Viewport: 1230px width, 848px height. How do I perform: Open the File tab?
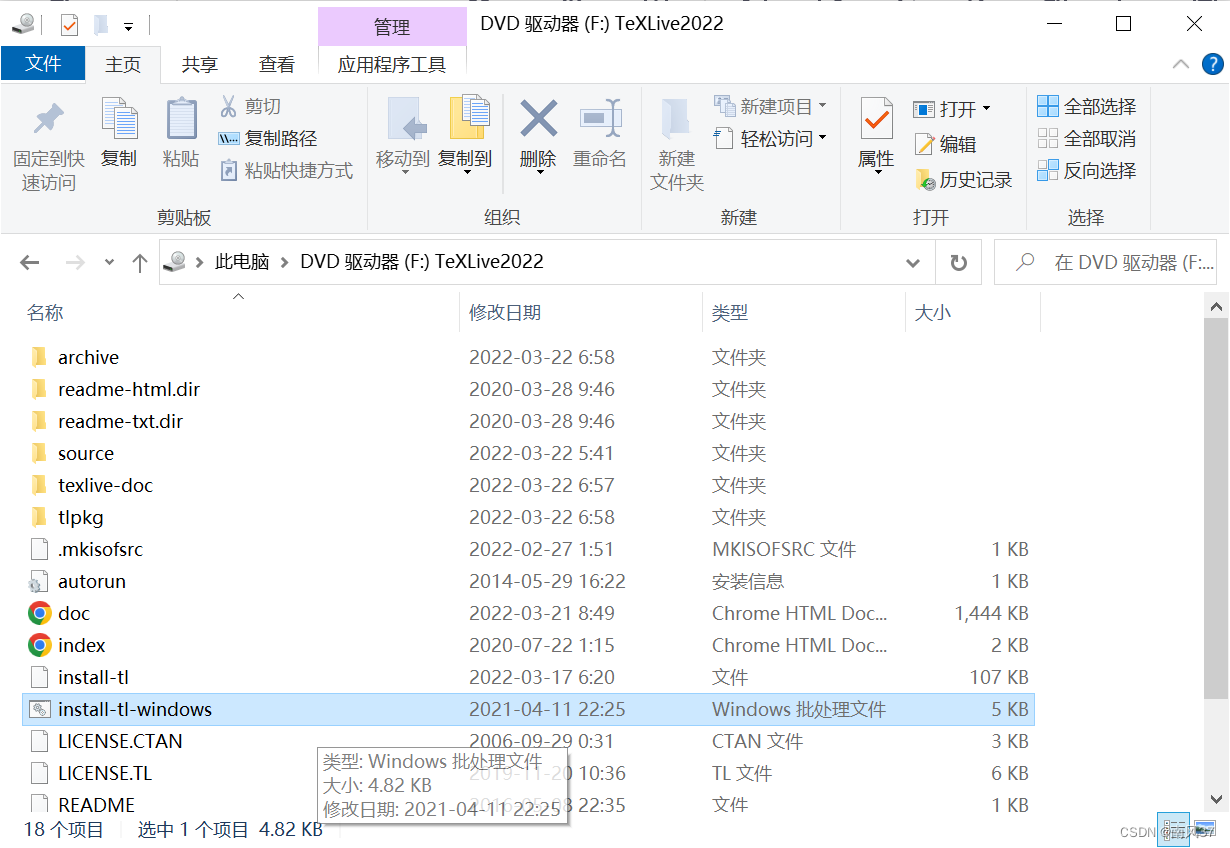coord(43,64)
